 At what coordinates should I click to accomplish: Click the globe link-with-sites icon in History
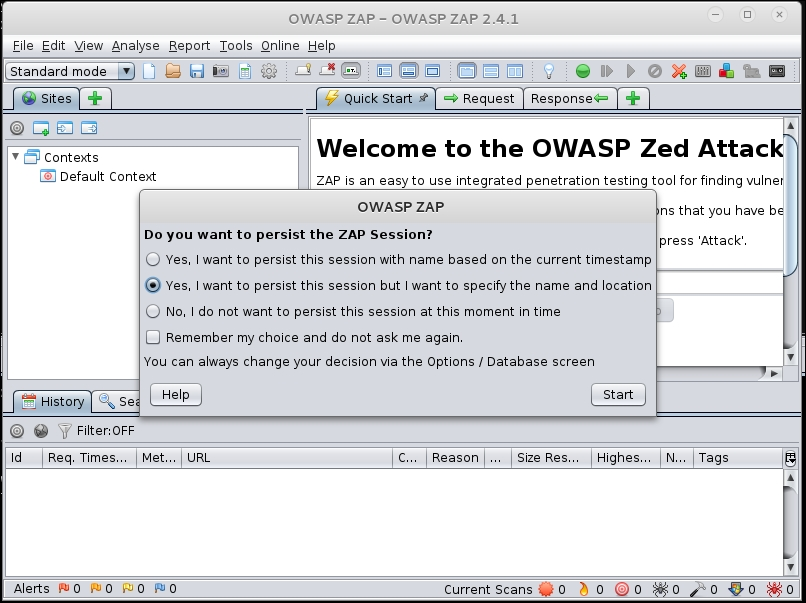coord(41,431)
